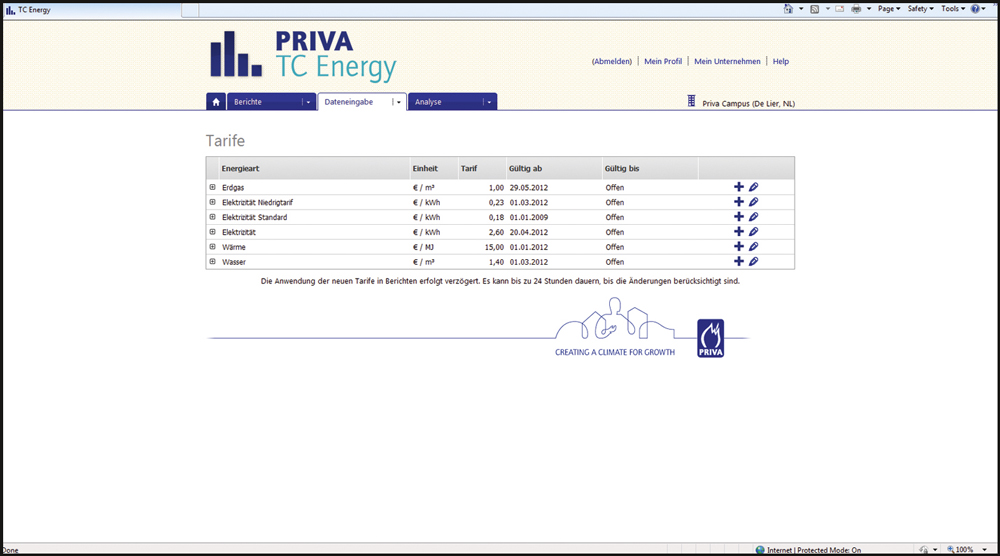Add a new tariff for Erdgas
Screen dimensions: 1000x556
point(739,187)
